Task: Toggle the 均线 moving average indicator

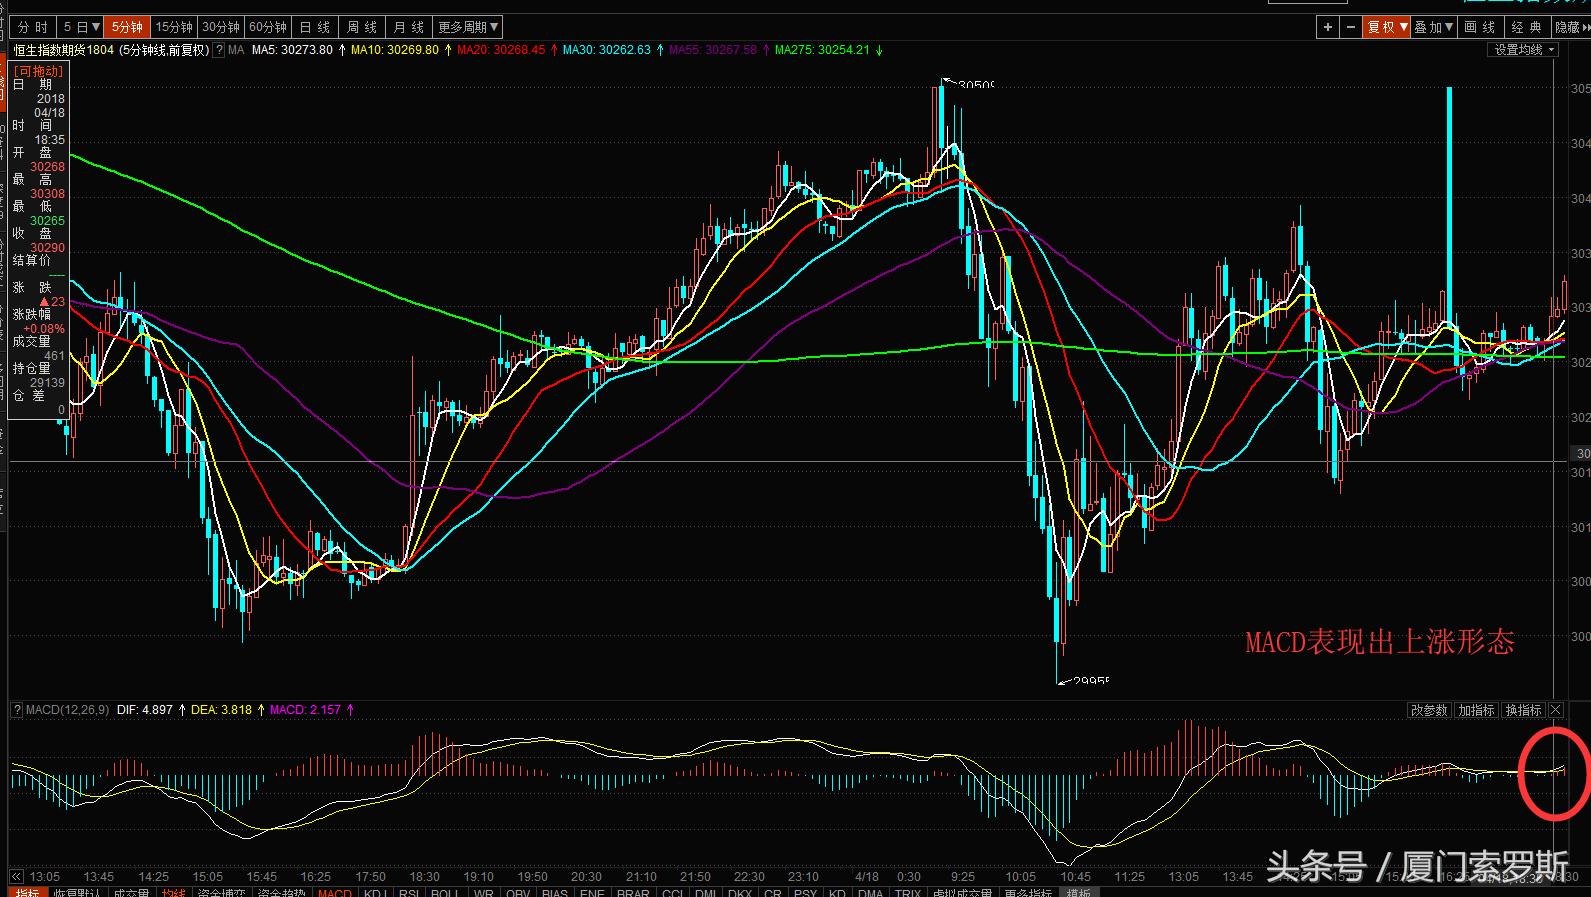Action: point(174,892)
